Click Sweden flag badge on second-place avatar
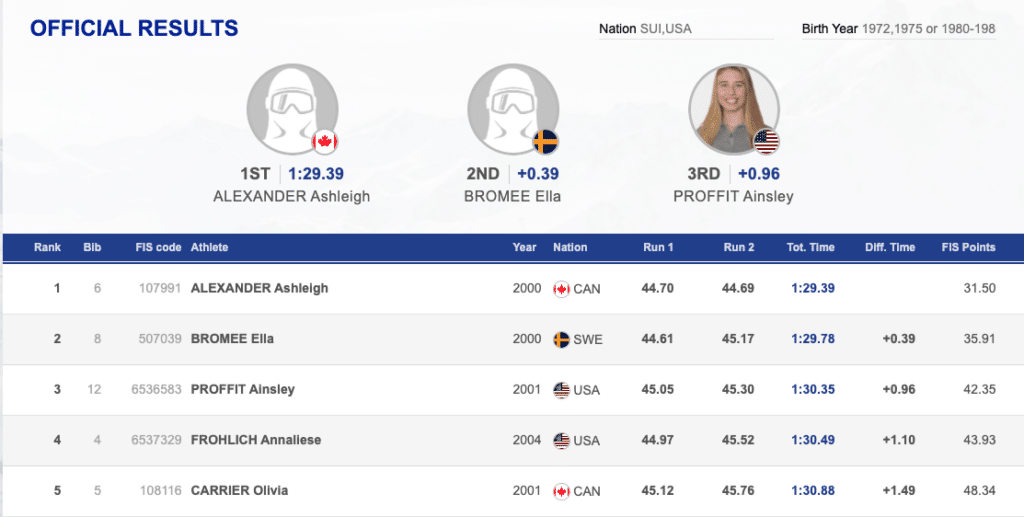The image size is (1024, 517). tap(545, 142)
